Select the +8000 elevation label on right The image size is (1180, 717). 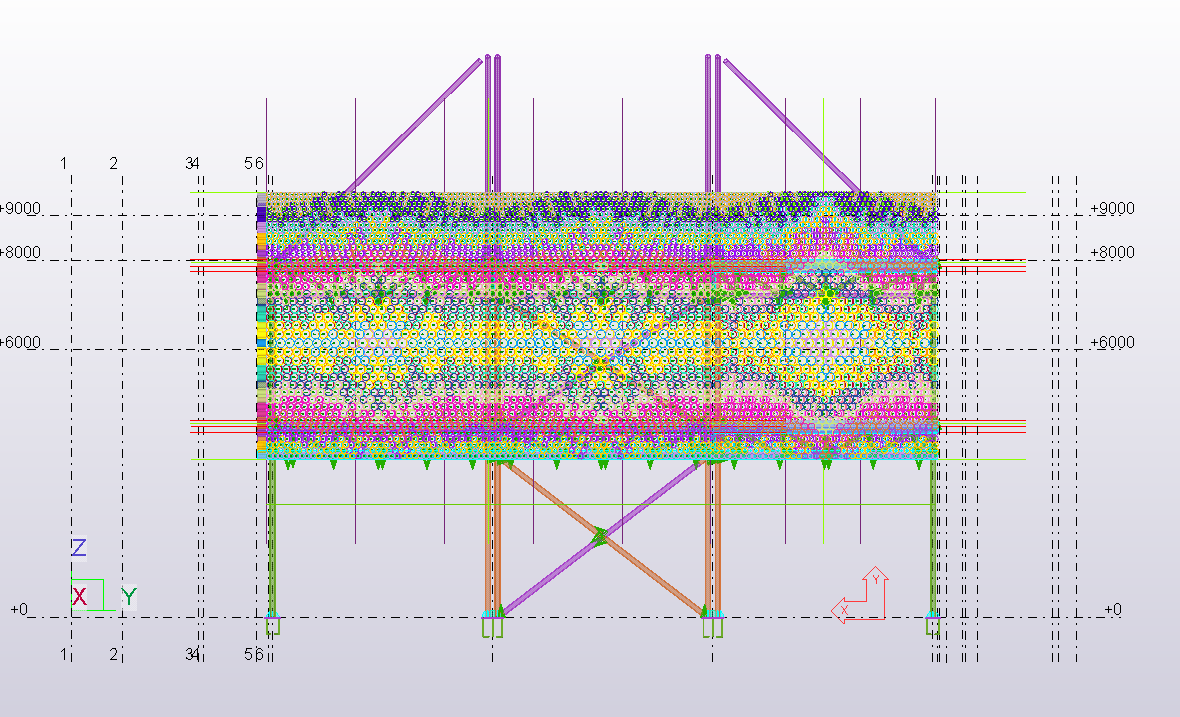point(1112,252)
